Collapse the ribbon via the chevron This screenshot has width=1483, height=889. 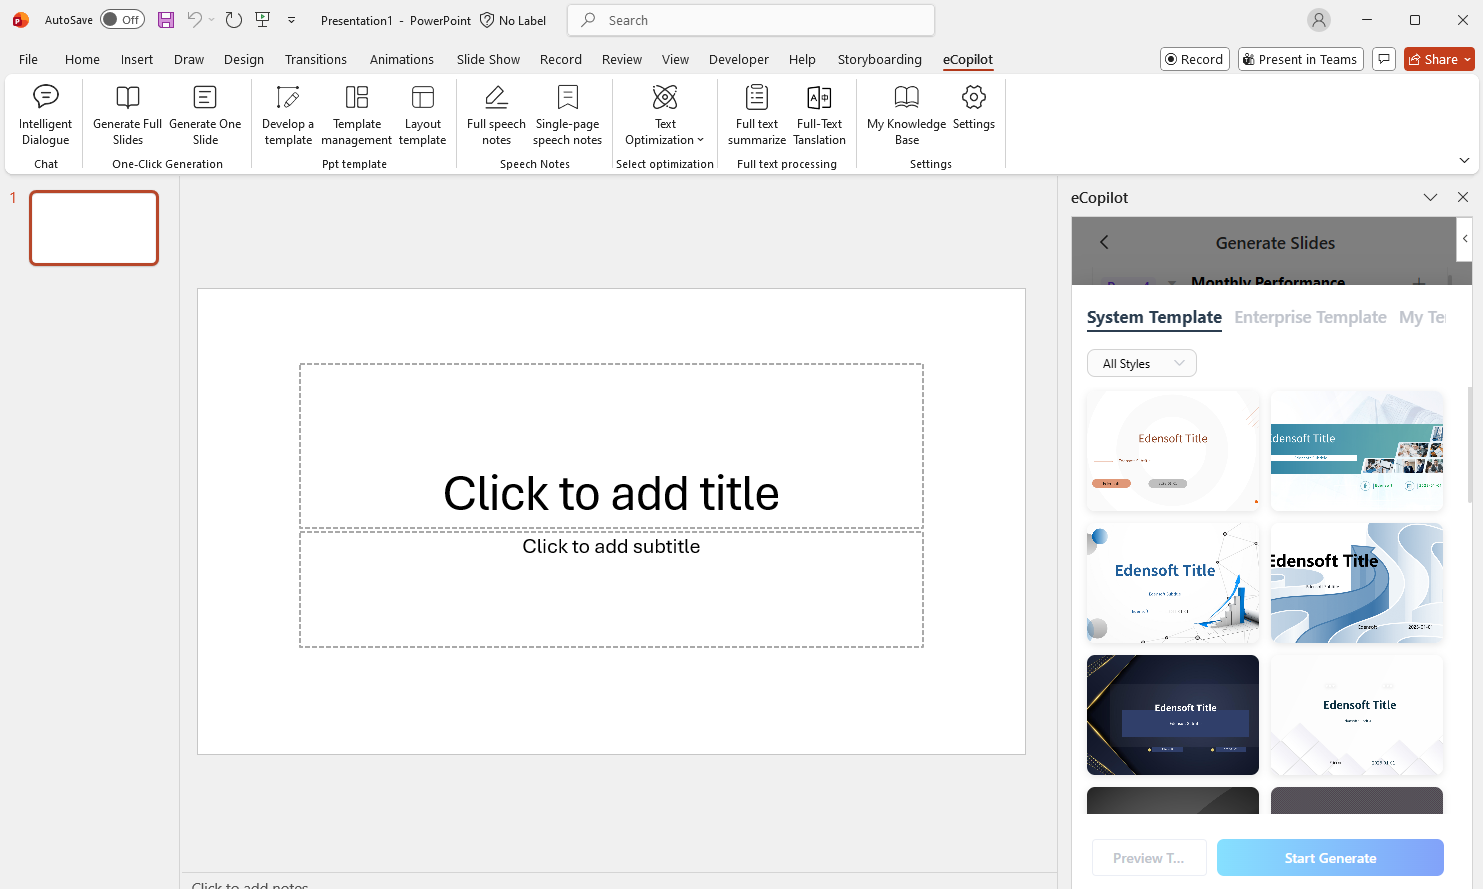(1464, 160)
